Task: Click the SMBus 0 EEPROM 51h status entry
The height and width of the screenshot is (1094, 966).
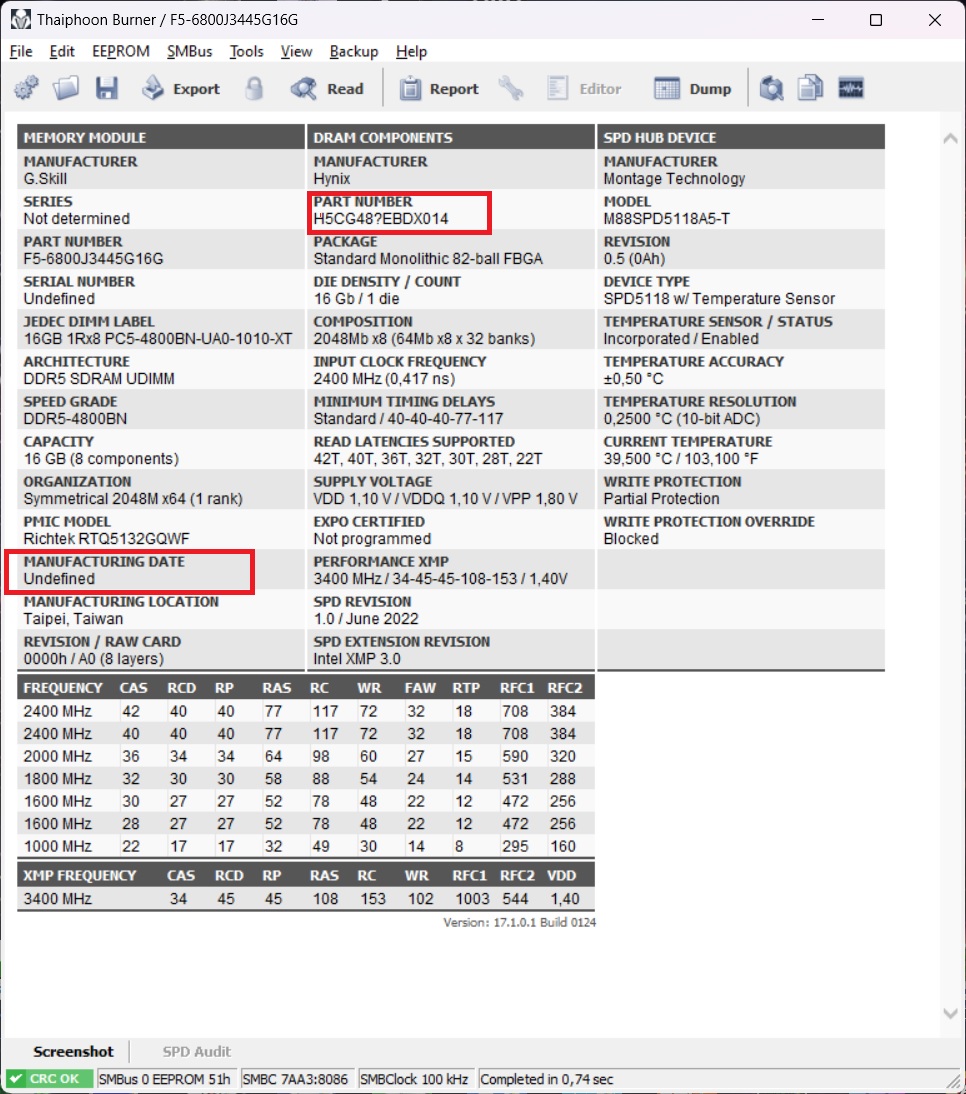Action: 165,1079
